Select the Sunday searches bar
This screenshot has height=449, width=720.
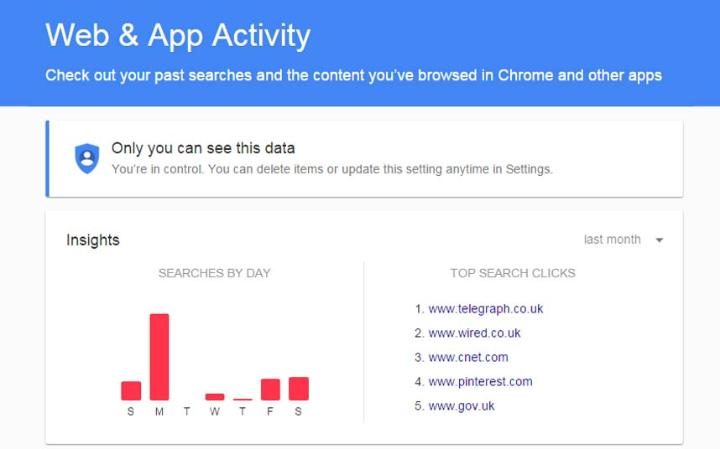pyautogui.click(x=131, y=390)
